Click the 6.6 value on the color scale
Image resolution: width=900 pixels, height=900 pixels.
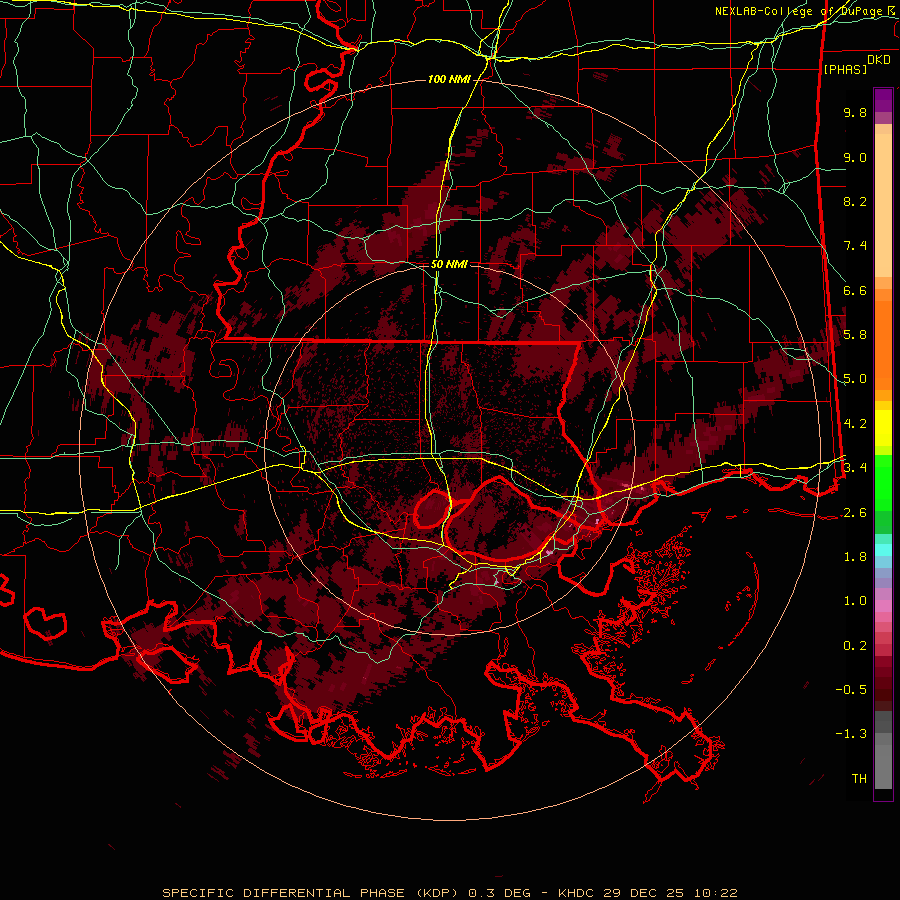855,290
